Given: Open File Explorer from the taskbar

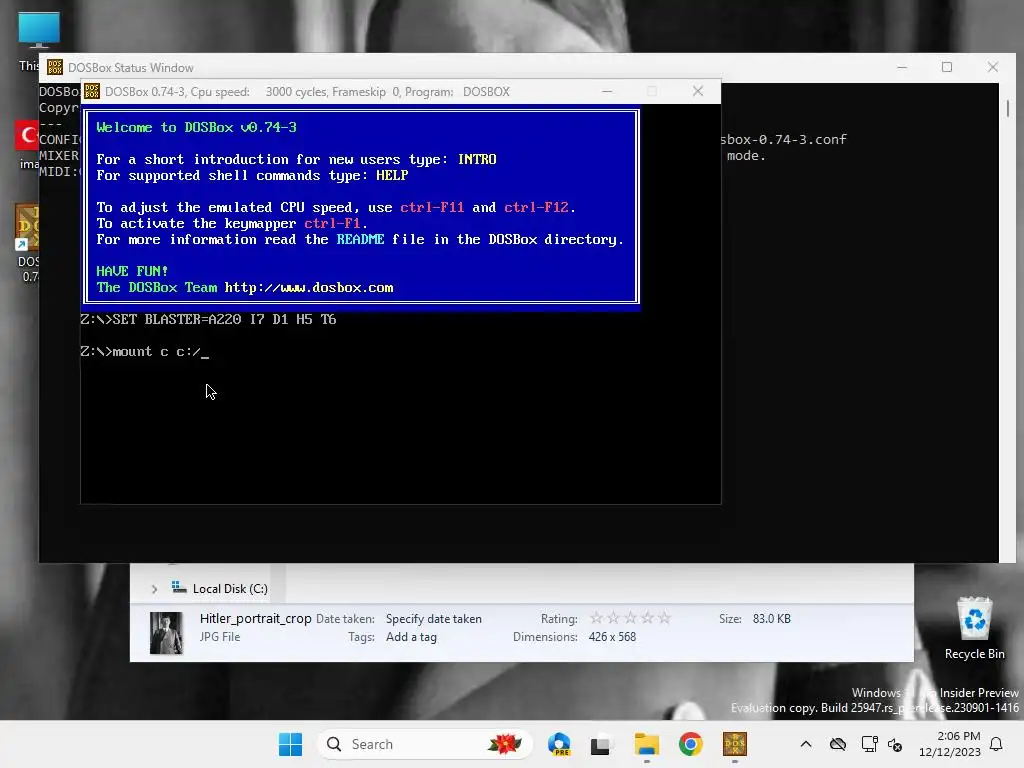Looking at the screenshot, I should [647, 744].
